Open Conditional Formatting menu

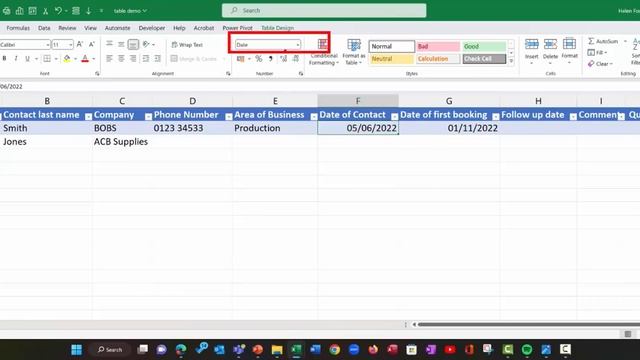point(323,52)
